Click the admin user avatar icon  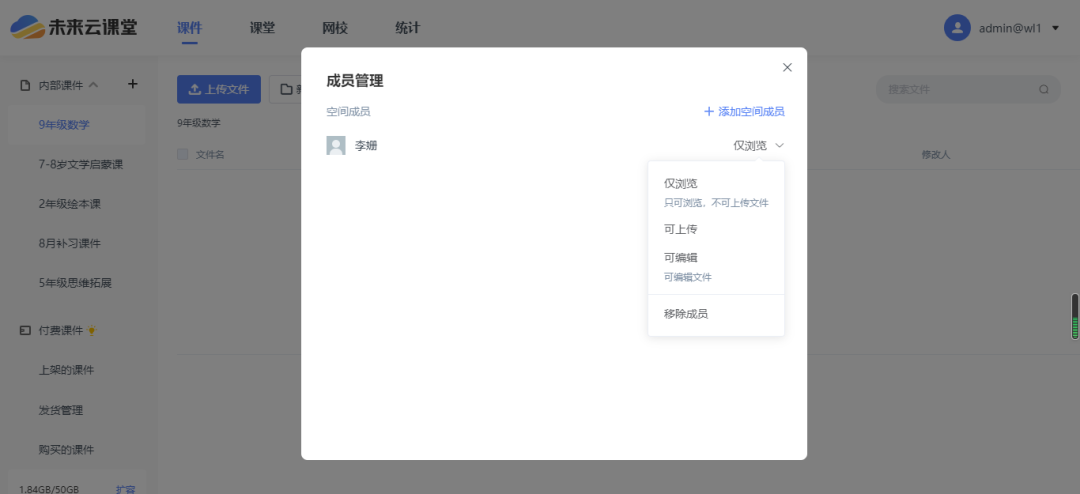click(x=957, y=28)
